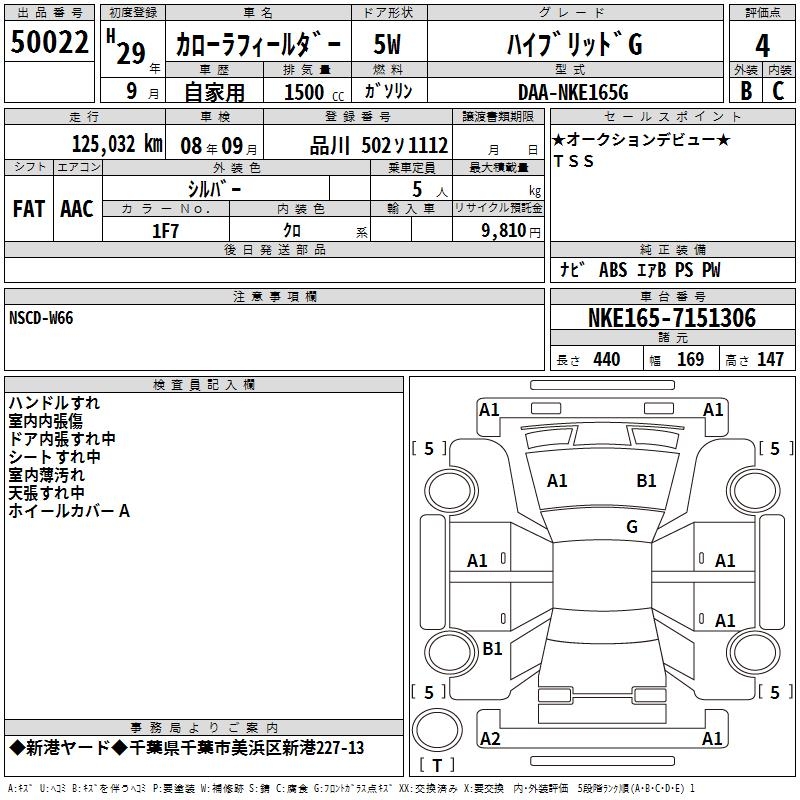The width and height of the screenshot is (800, 800).
Task: Select the car name カローラフィールダー
Action: tap(258, 45)
